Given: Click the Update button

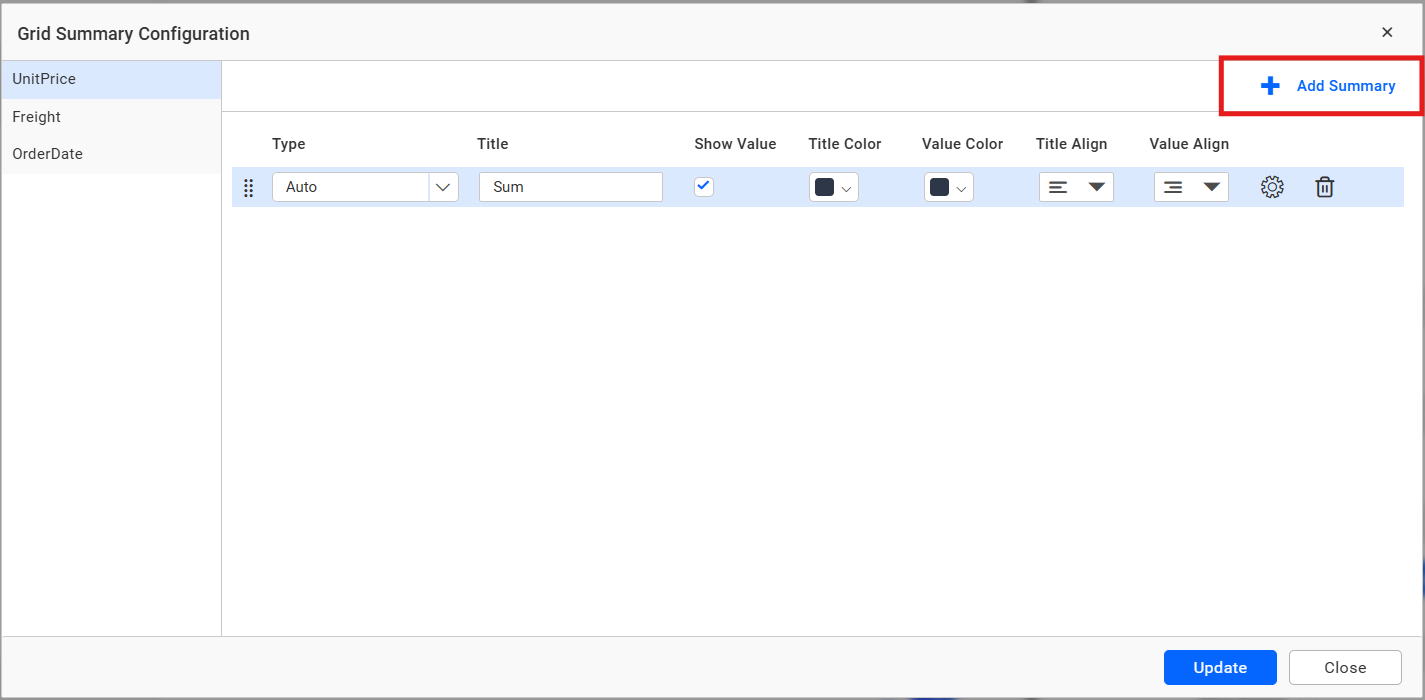Looking at the screenshot, I should [1219, 667].
